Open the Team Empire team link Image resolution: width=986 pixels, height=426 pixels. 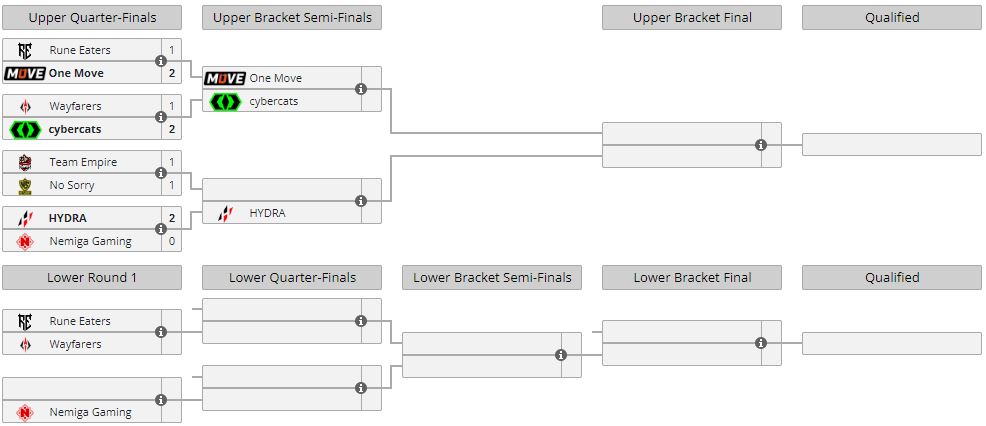83,162
